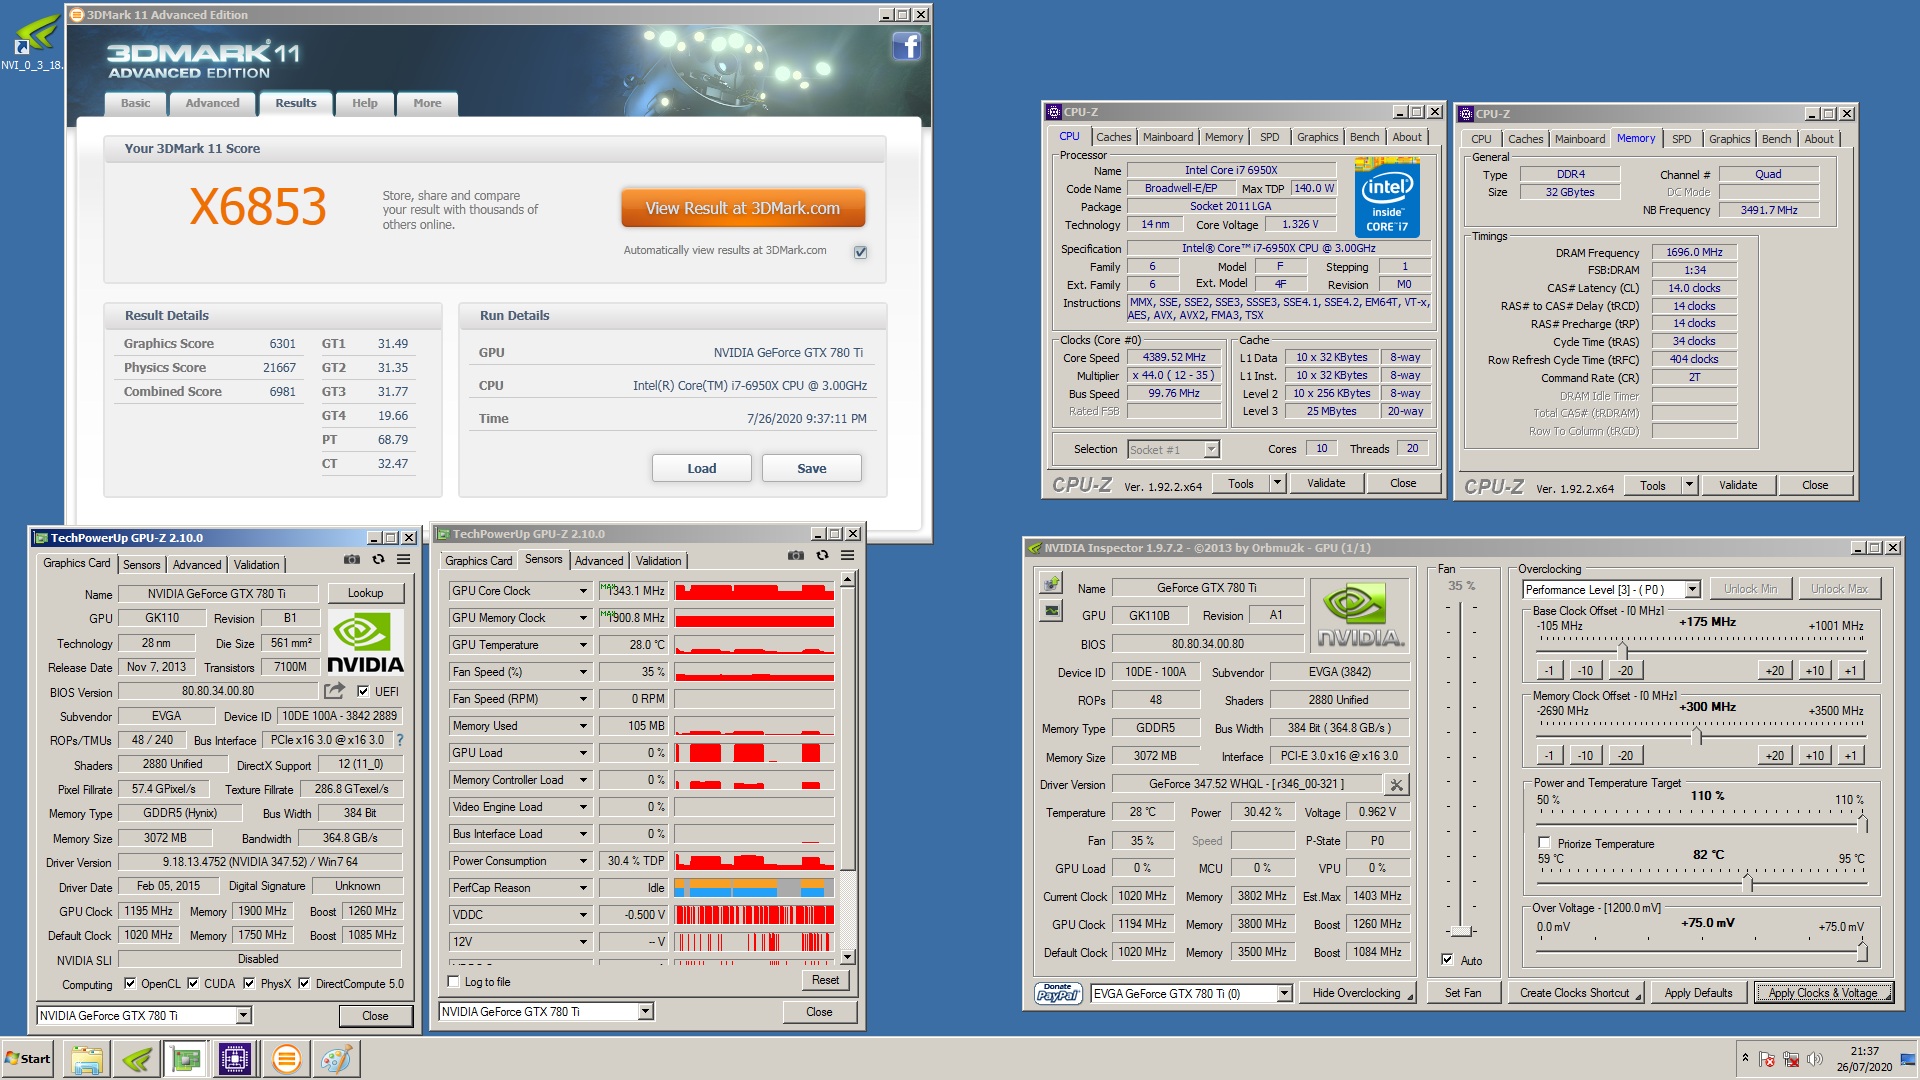This screenshot has width=1920, height=1080.
Task: Toggle Auto fan checkbox in NVIDIA Inspector
Action: [x=1447, y=960]
